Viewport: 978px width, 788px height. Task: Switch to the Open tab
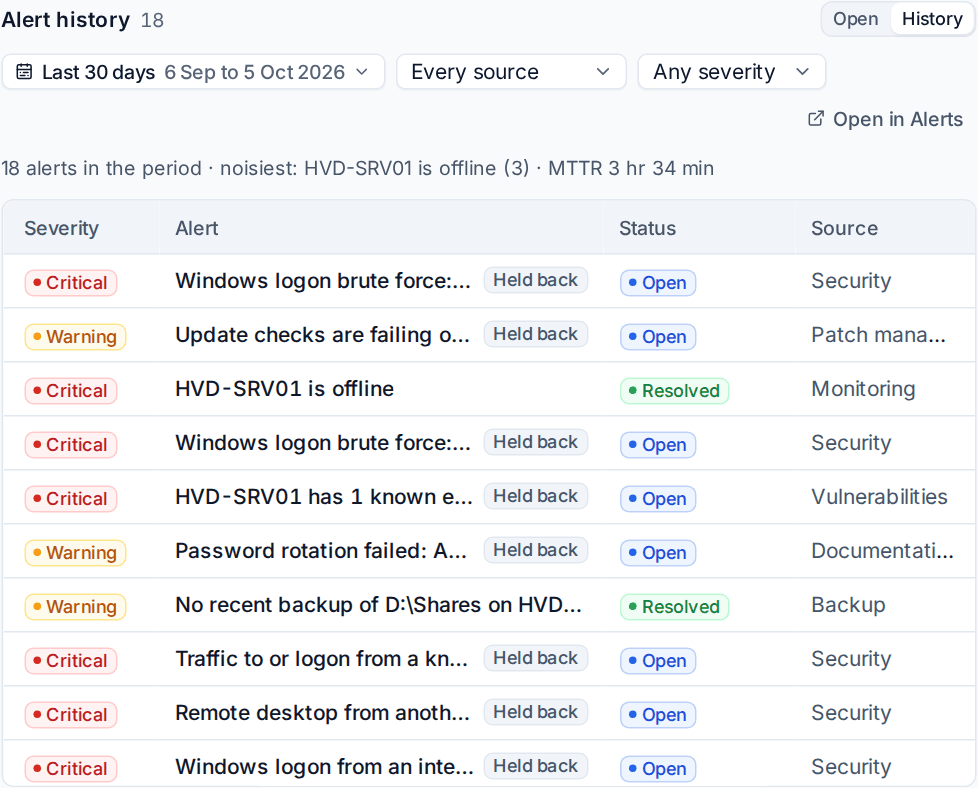[x=855, y=19]
